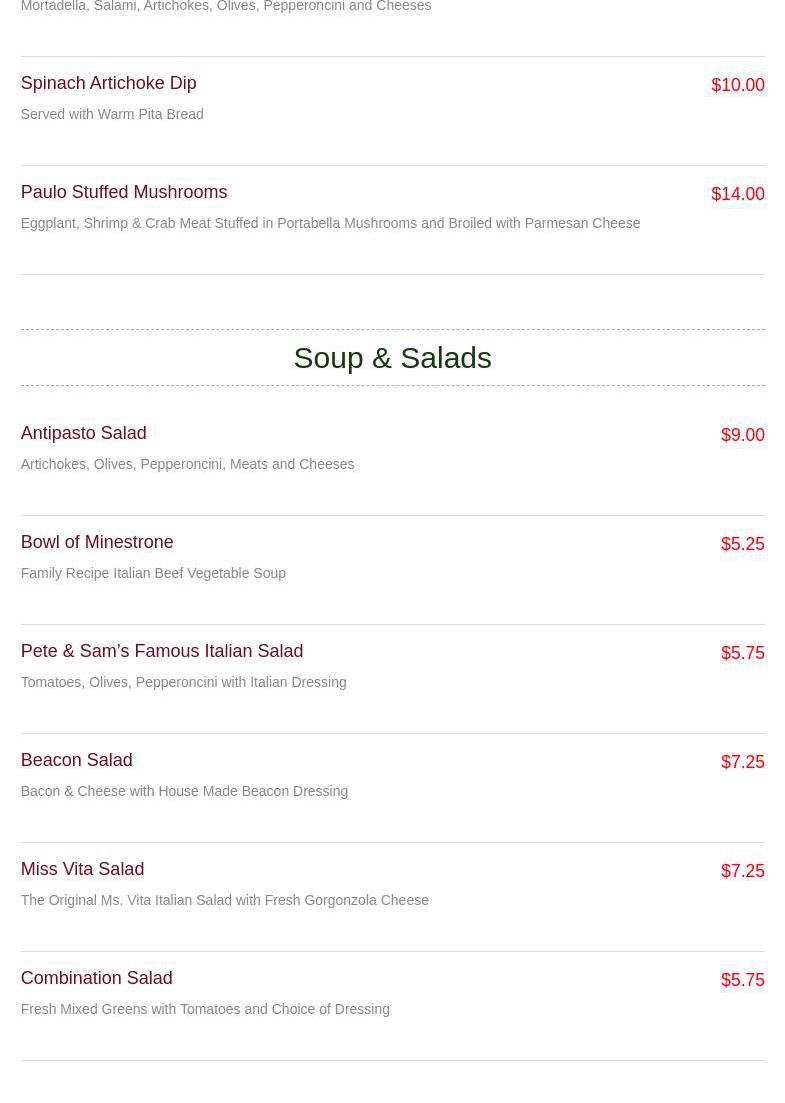Click the Miss Vita Salad price
785x1103 pixels.
742,872
